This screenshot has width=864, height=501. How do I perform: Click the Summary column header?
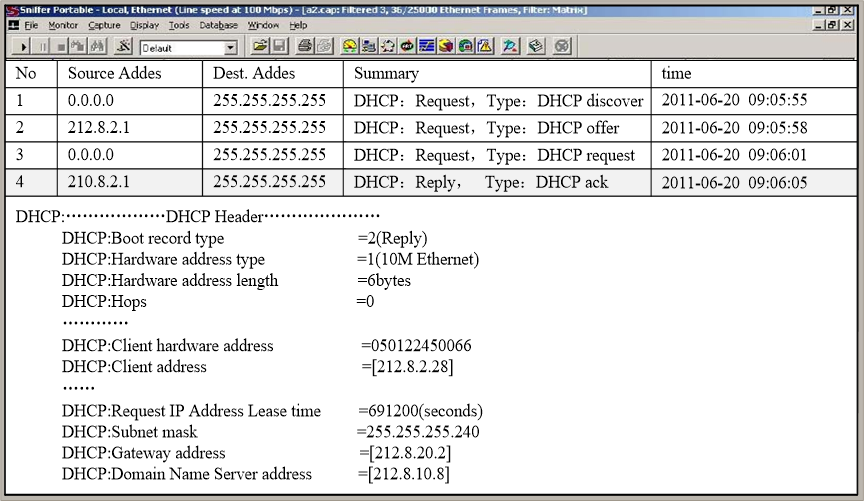pos(386,73)
